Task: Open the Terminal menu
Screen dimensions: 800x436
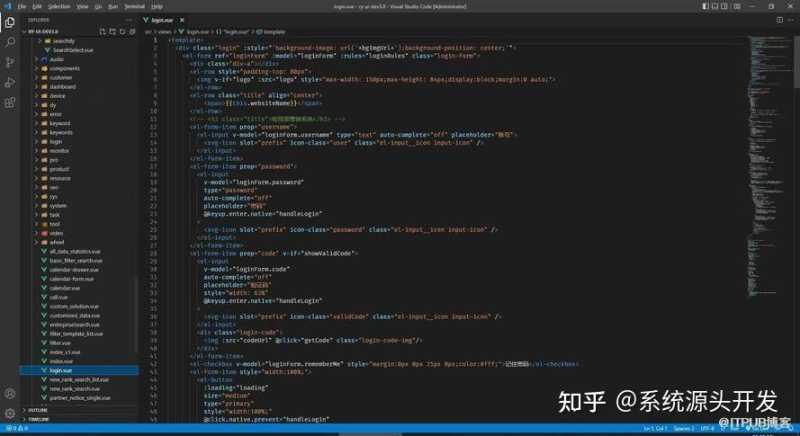Action: point(135,7)
